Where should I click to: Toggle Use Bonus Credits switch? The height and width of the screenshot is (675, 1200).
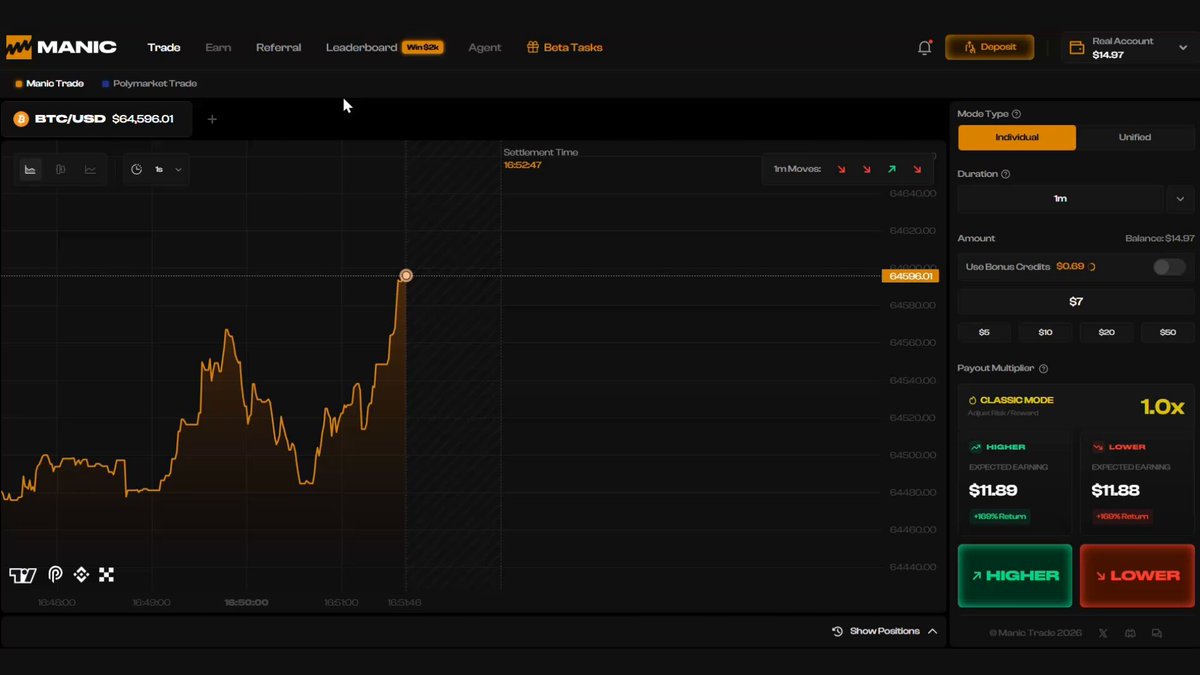pos(1169,267)
